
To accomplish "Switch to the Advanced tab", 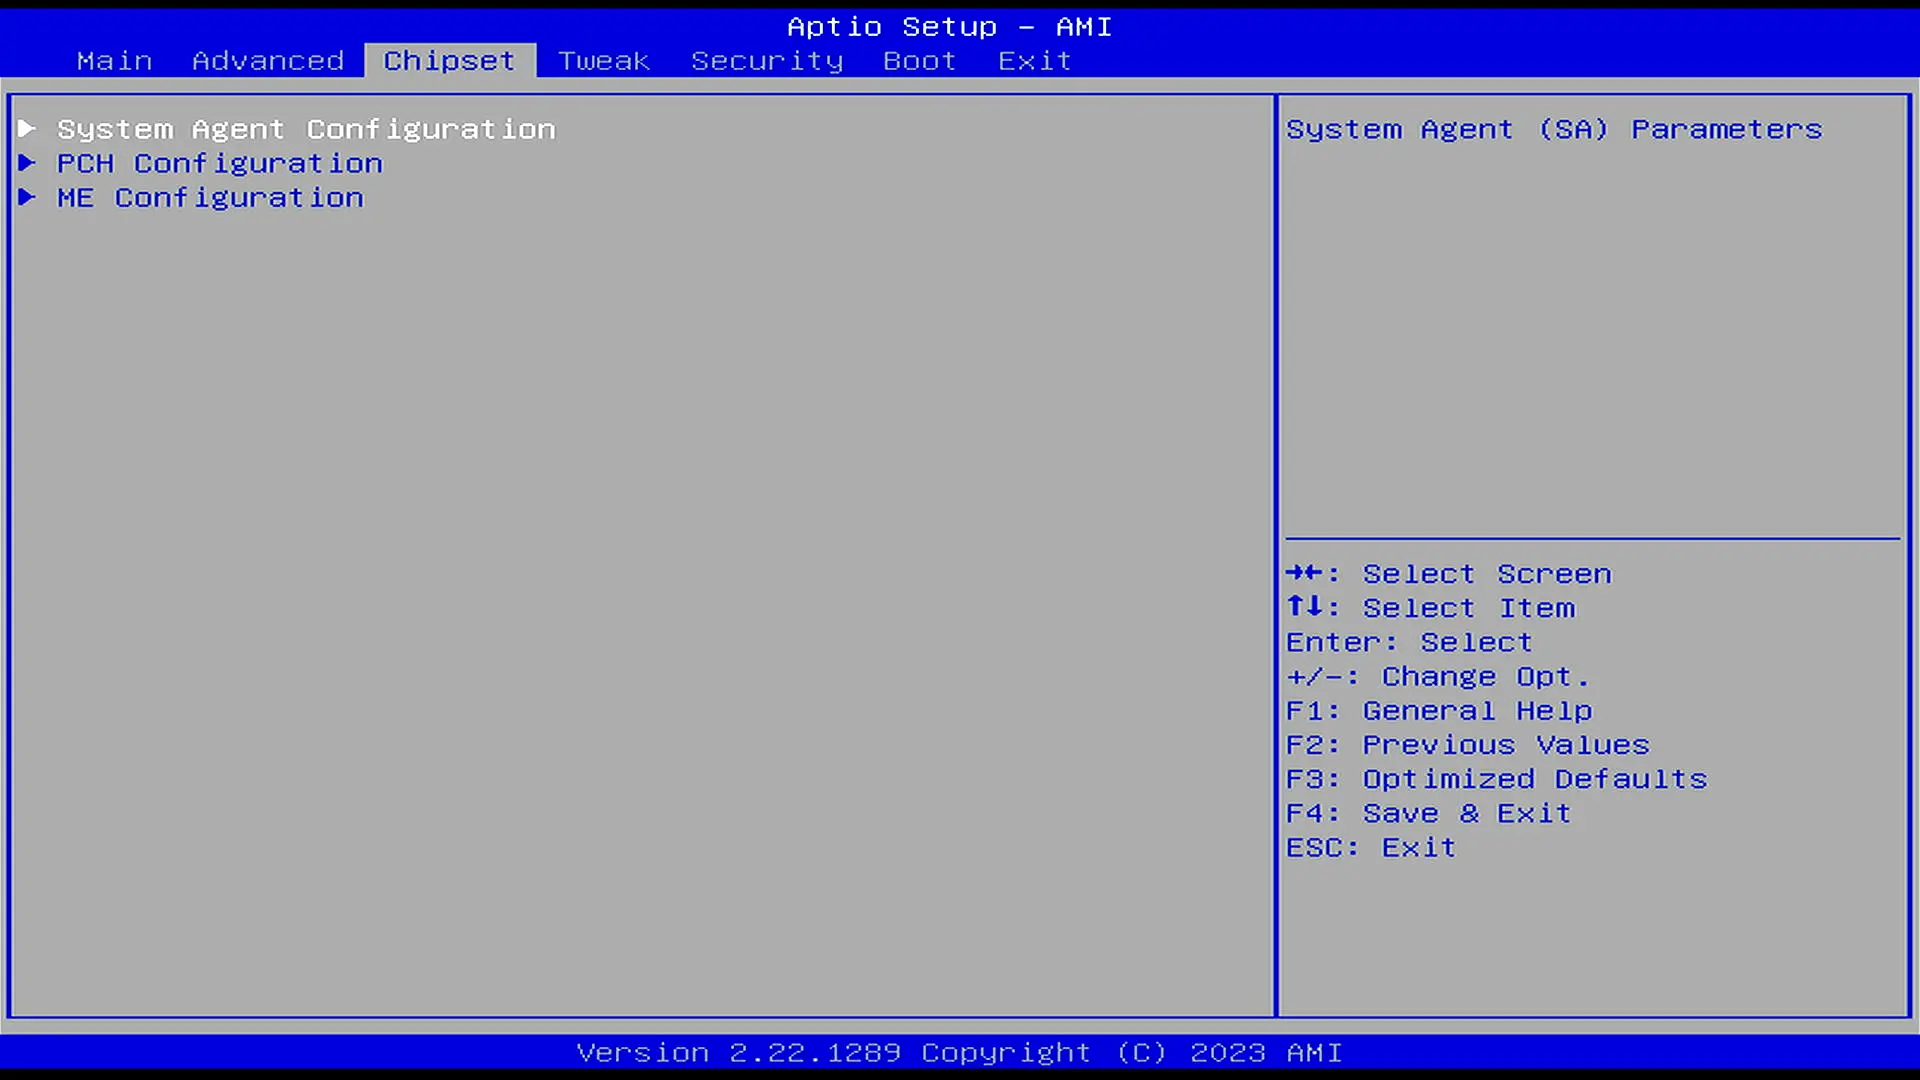I will tap(268, 61).
